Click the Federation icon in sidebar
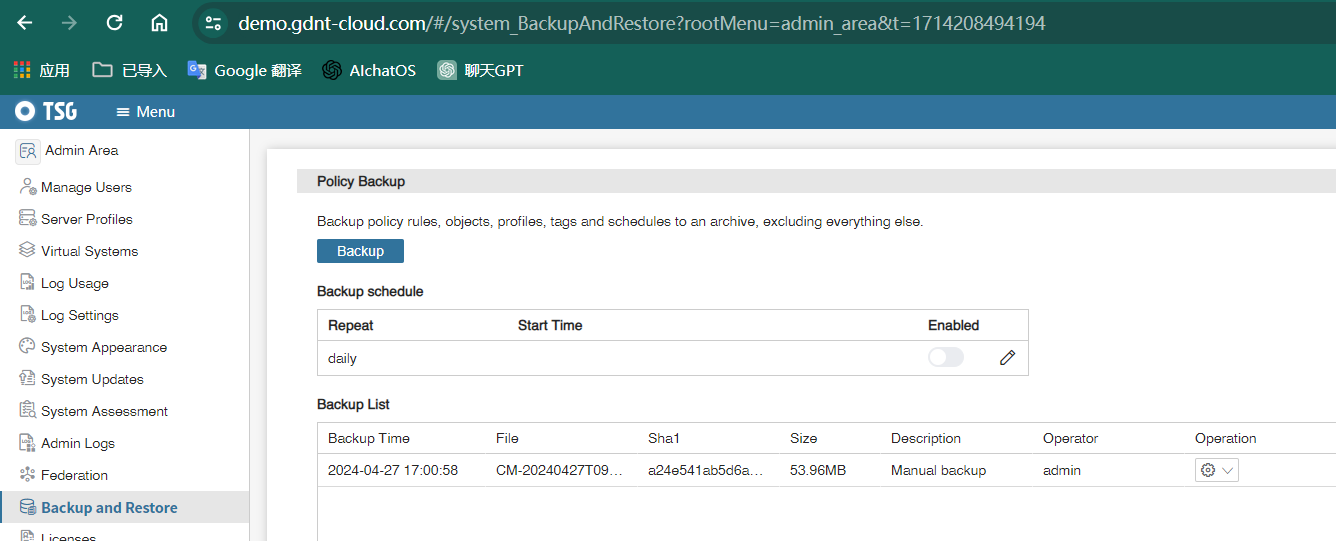The width and height of the screenshot is (1336, 541). click(x=27, y=475)
